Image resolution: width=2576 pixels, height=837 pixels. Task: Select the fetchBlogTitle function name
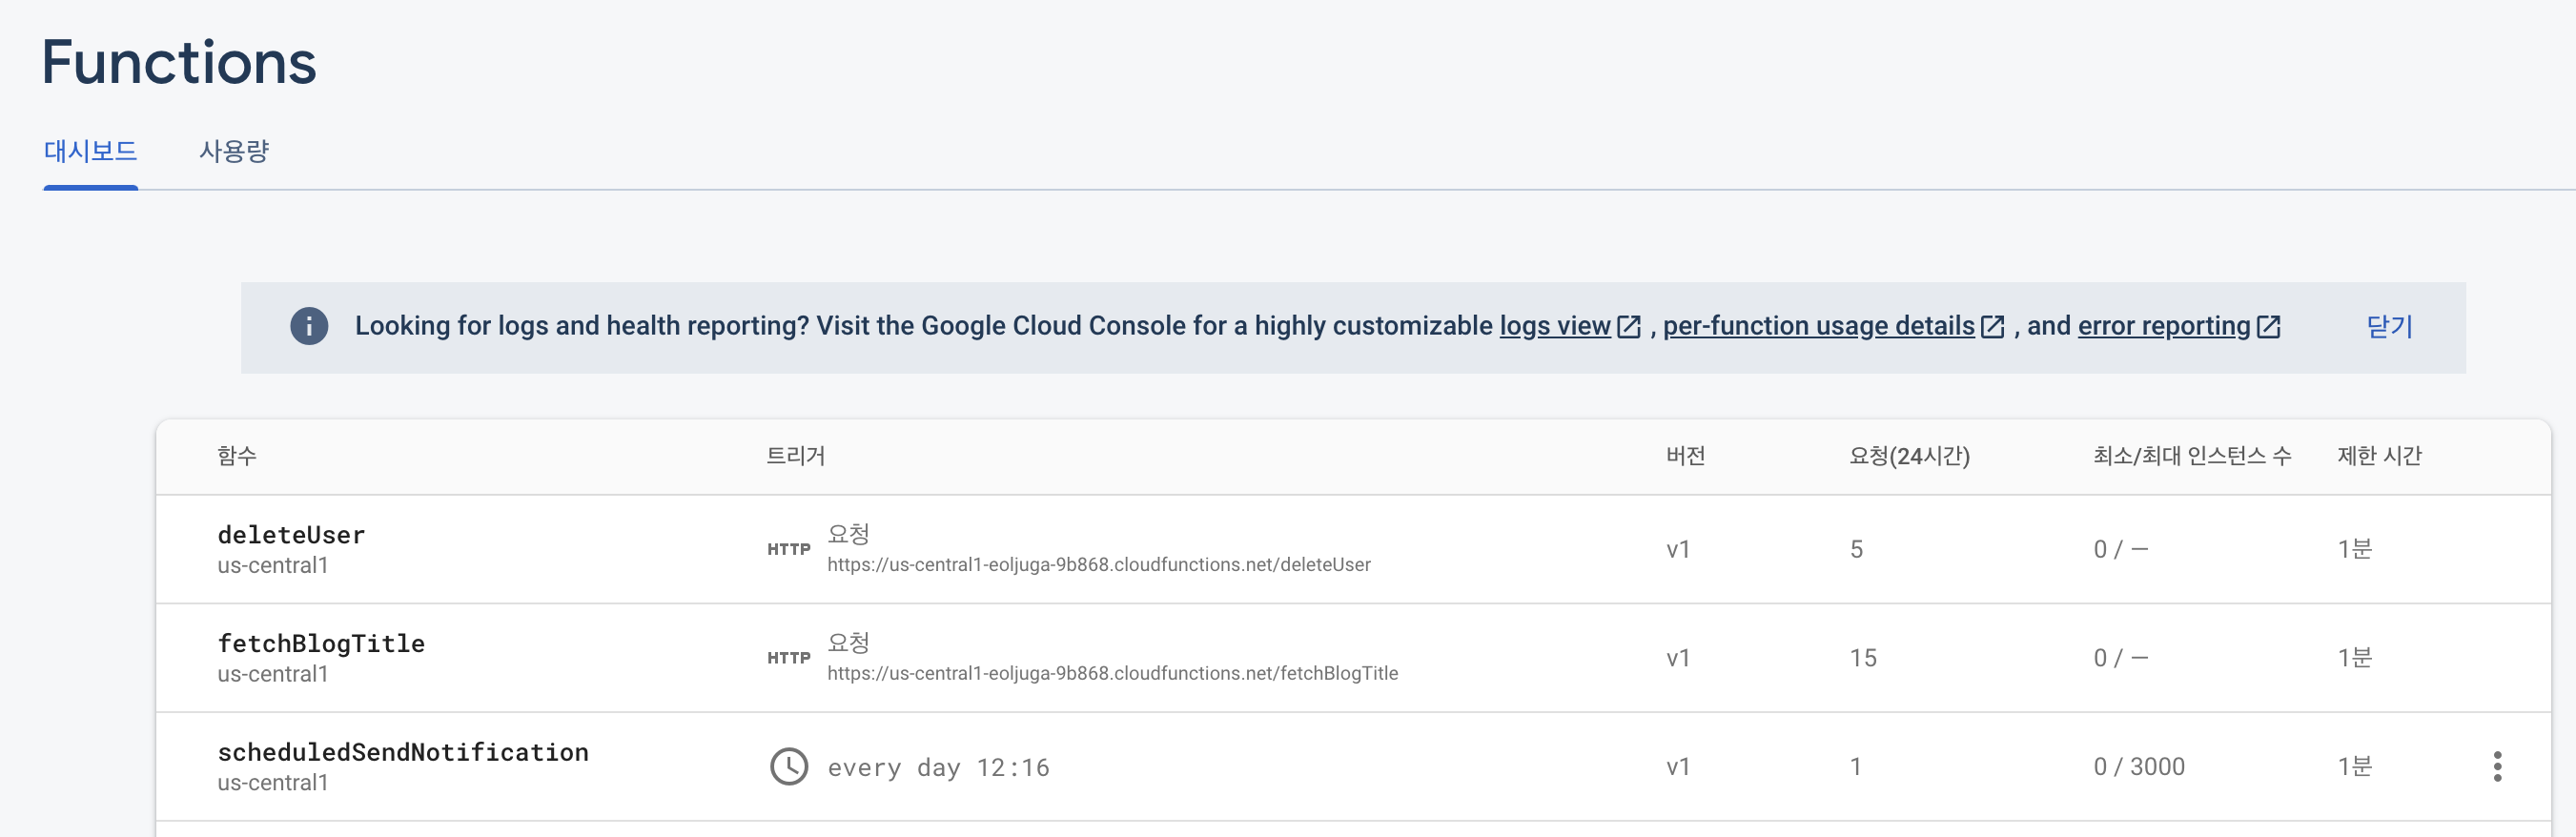[321, 644]
